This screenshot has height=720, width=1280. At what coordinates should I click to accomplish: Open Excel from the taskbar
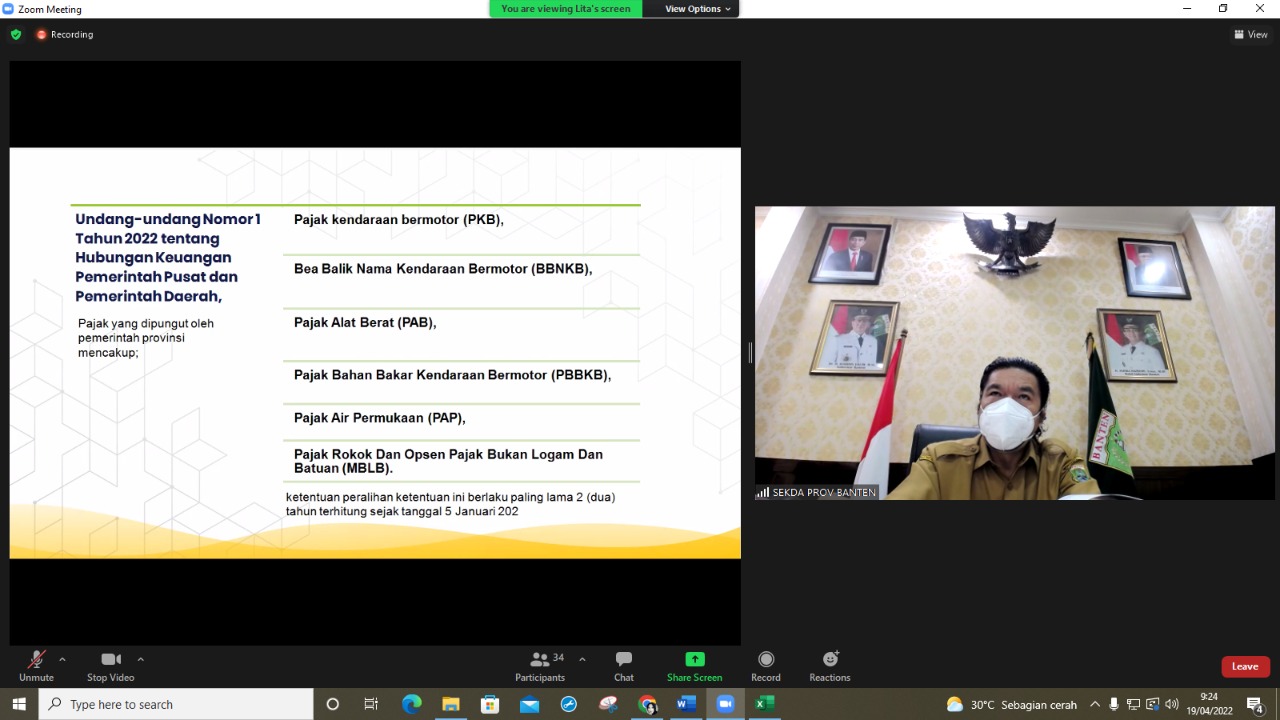[x=764, y=704]
